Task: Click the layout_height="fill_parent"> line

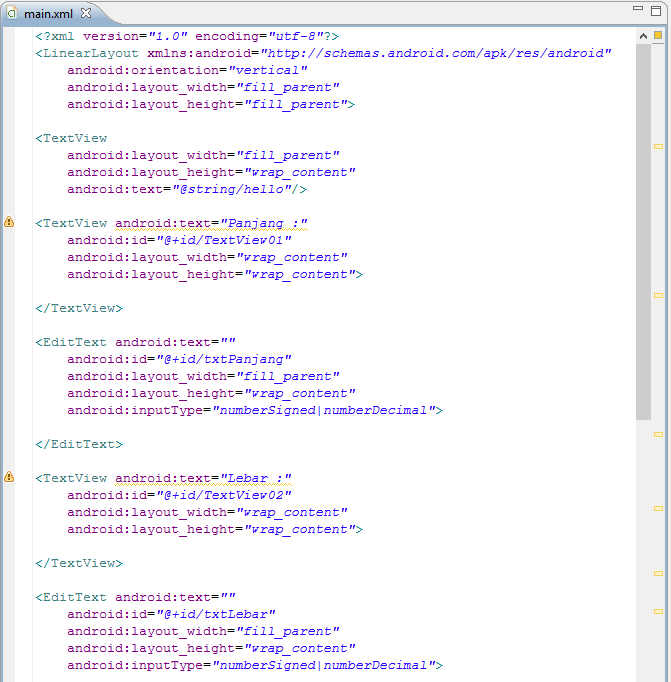Action: pyautogui.click(x=211, y=104)
